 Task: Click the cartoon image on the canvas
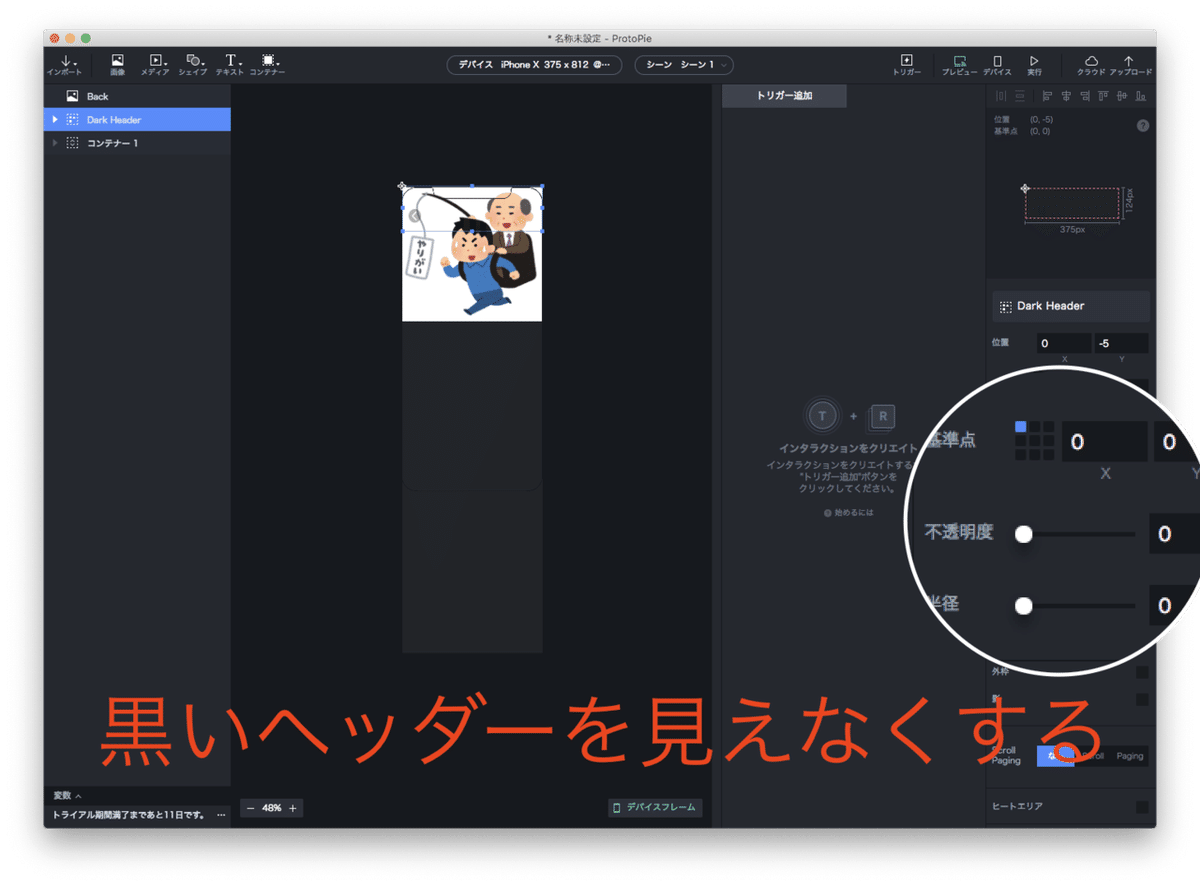(472, 254)
